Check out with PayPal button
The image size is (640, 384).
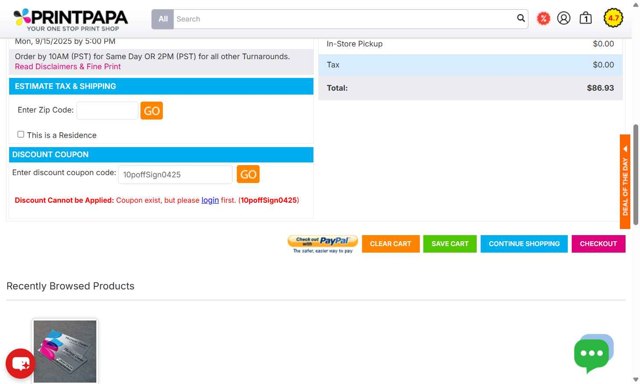[x=322, y=244]
